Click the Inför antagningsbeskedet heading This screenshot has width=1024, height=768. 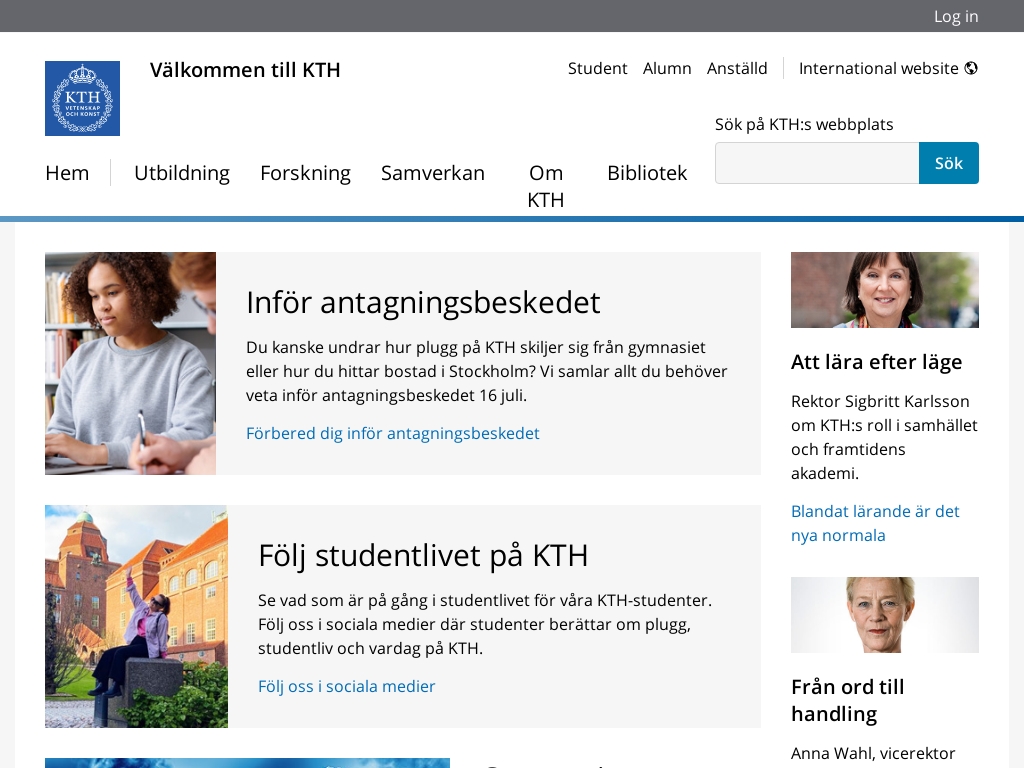[423, 302]
